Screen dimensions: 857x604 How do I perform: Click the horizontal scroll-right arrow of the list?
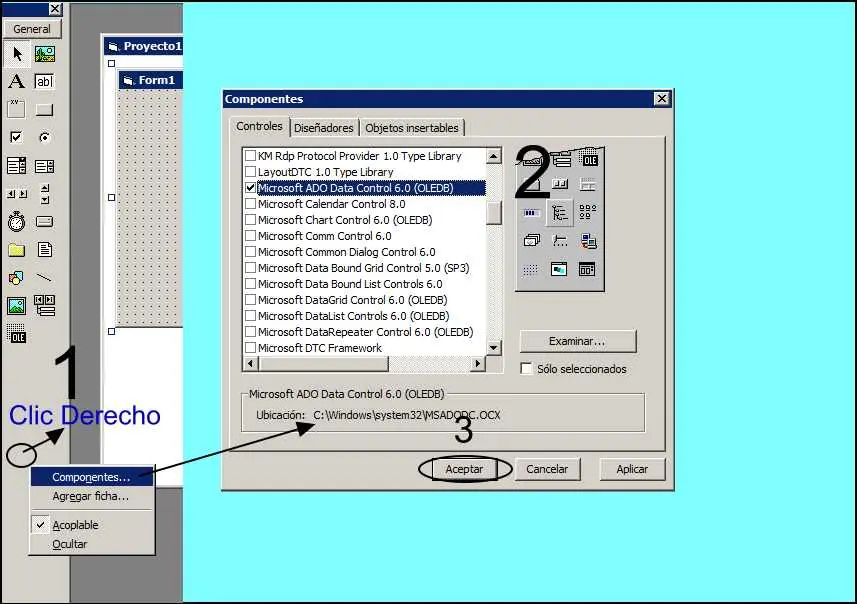pos(478,363)
